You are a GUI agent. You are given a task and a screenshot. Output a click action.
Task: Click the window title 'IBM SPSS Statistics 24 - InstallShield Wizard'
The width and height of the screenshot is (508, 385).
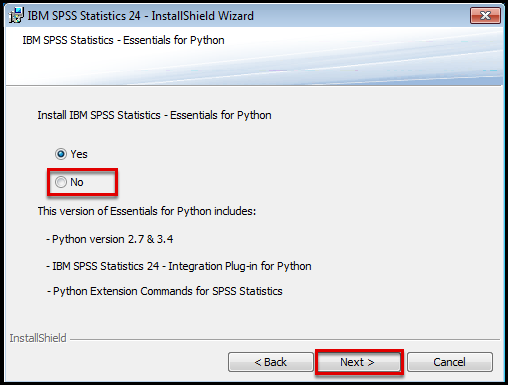(x=140, y=16)
